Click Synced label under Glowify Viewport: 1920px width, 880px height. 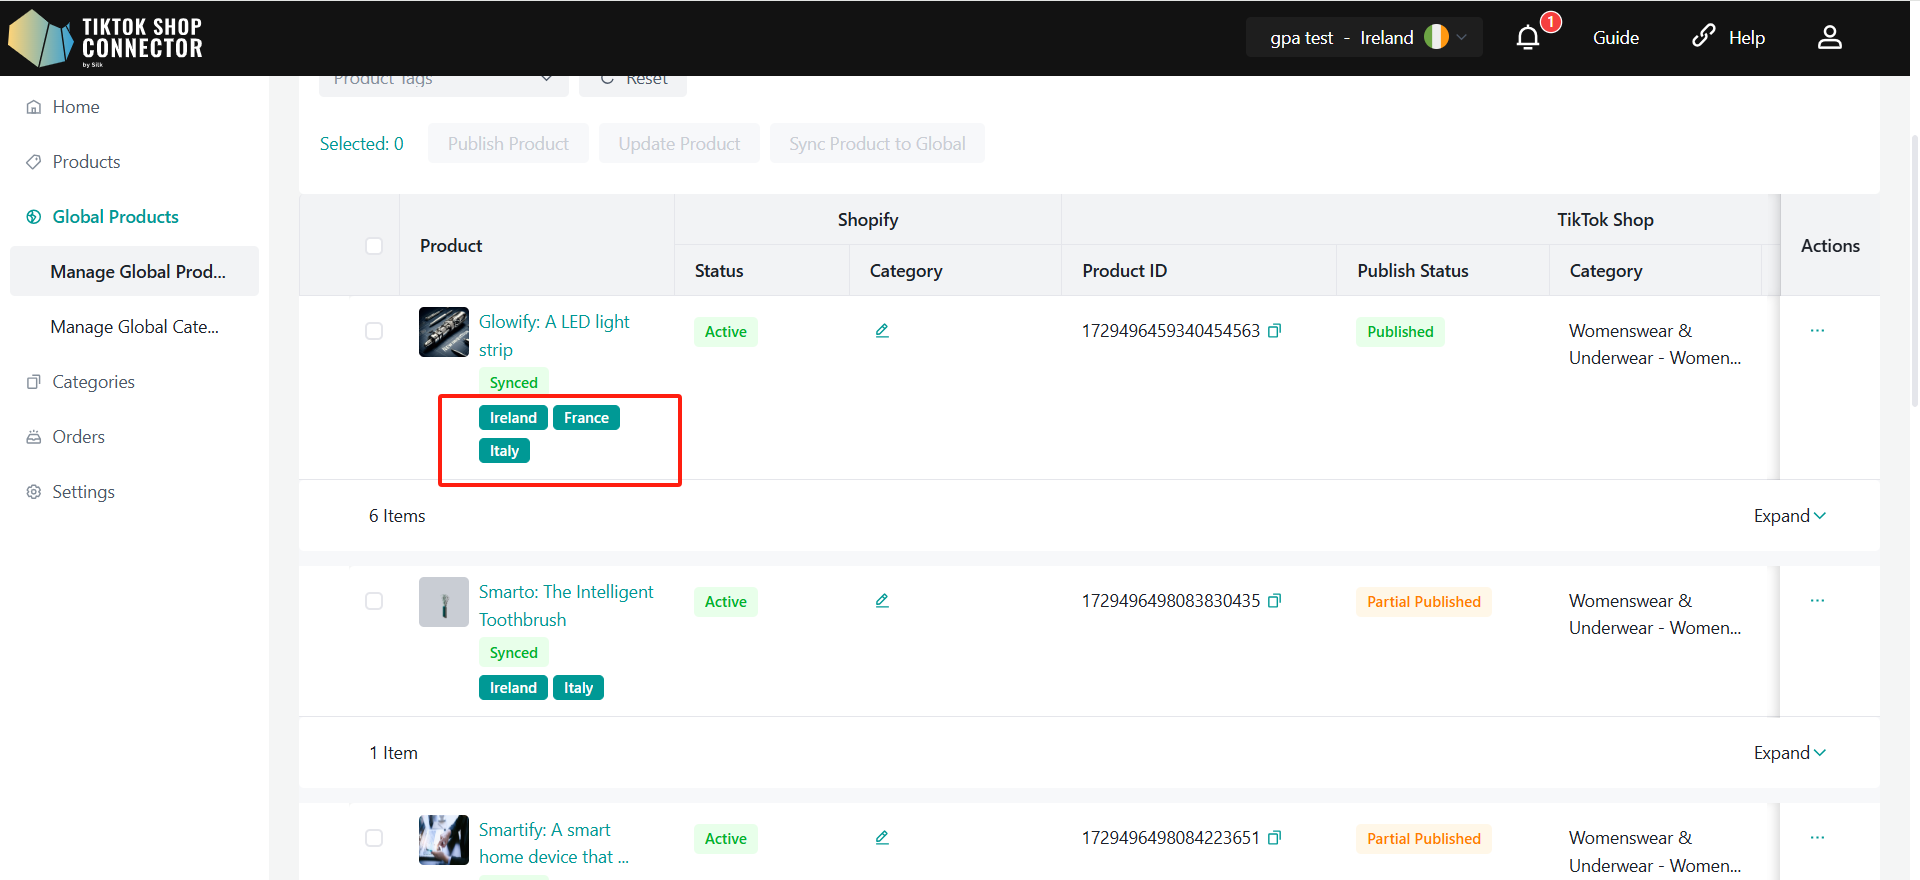514,383
